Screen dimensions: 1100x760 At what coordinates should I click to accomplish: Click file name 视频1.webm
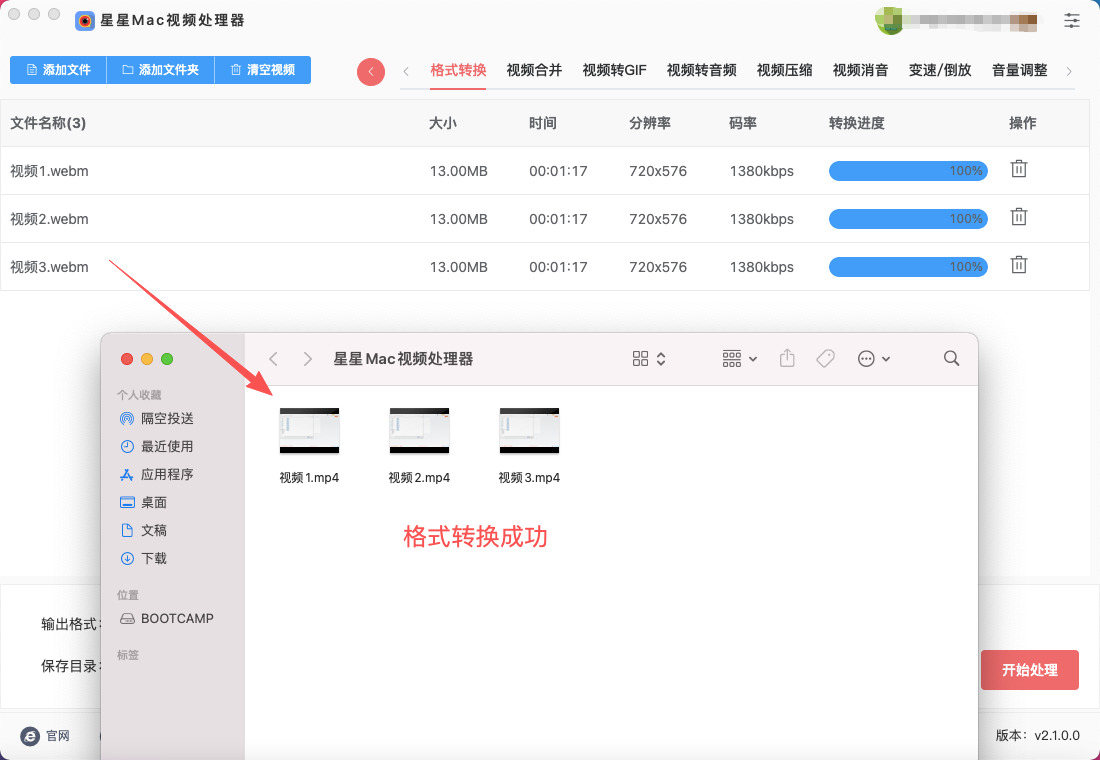coord(49,171)
